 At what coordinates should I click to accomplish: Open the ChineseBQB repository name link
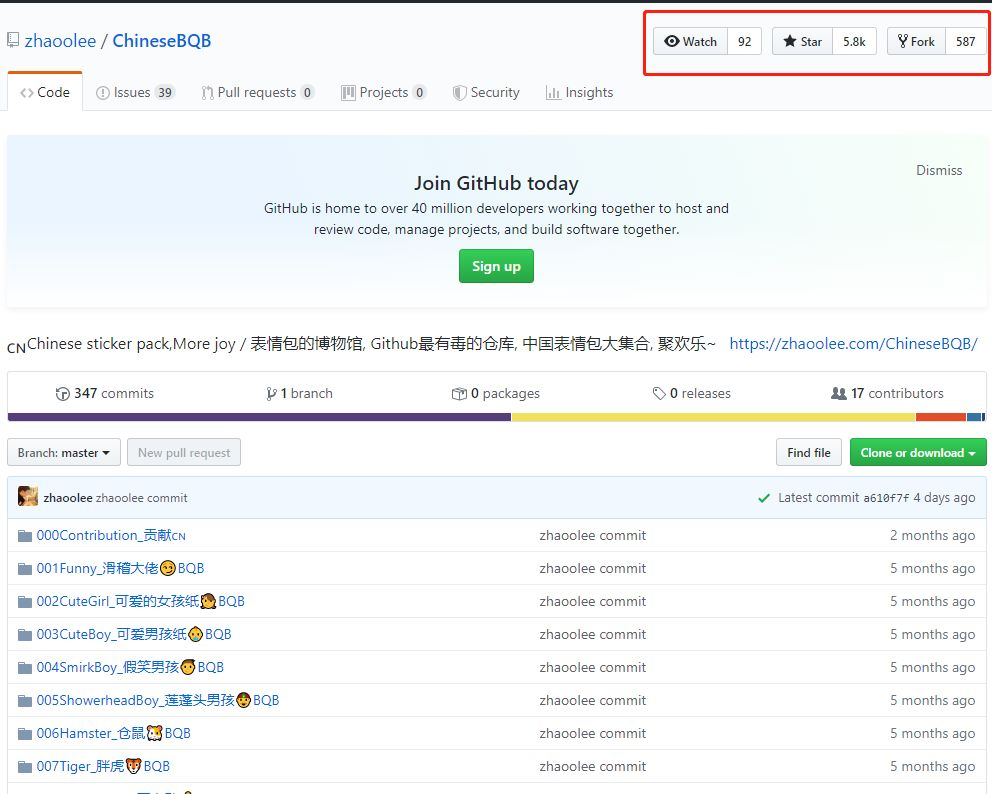[x=161, y=41]
